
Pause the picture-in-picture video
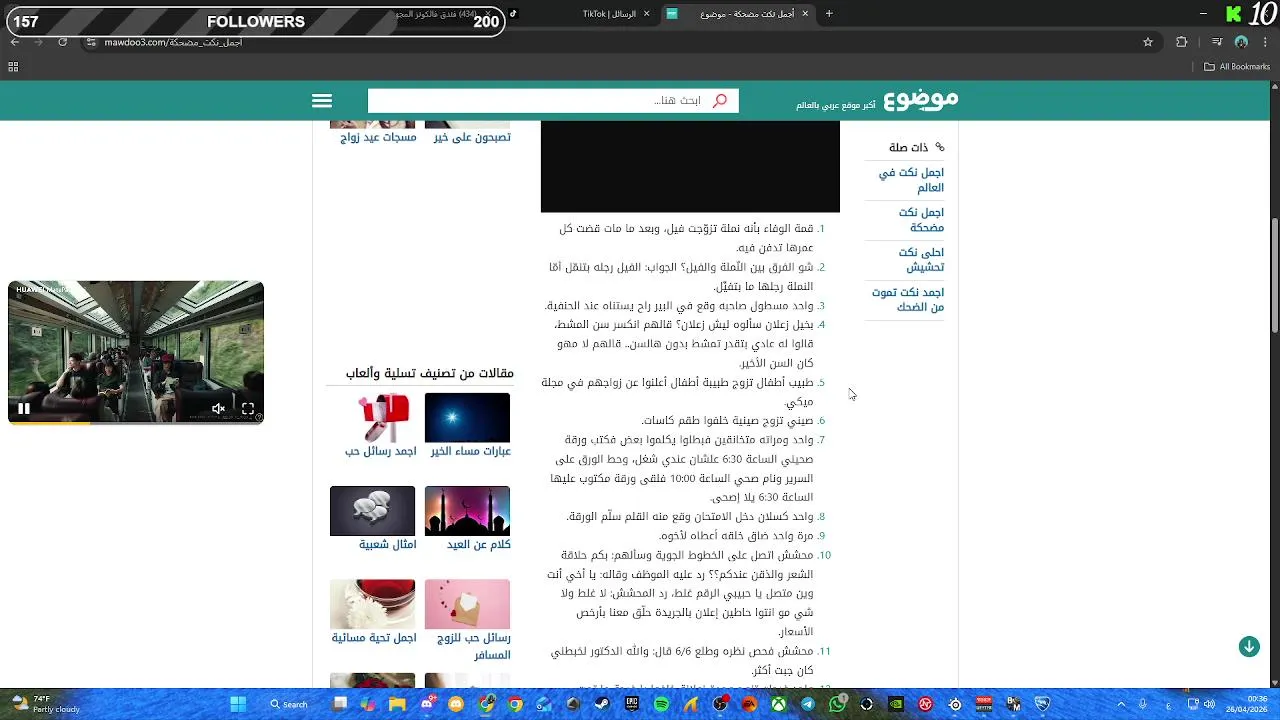point(24,408)
